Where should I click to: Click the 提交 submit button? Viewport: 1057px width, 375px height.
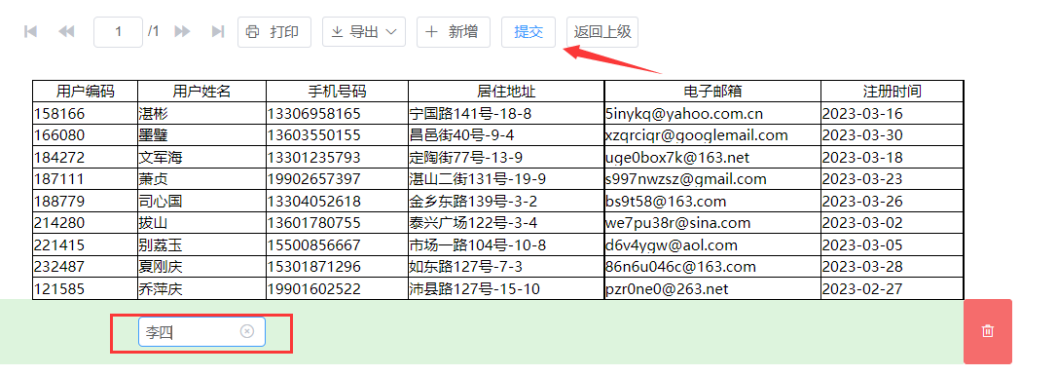(x=528, y=32)
